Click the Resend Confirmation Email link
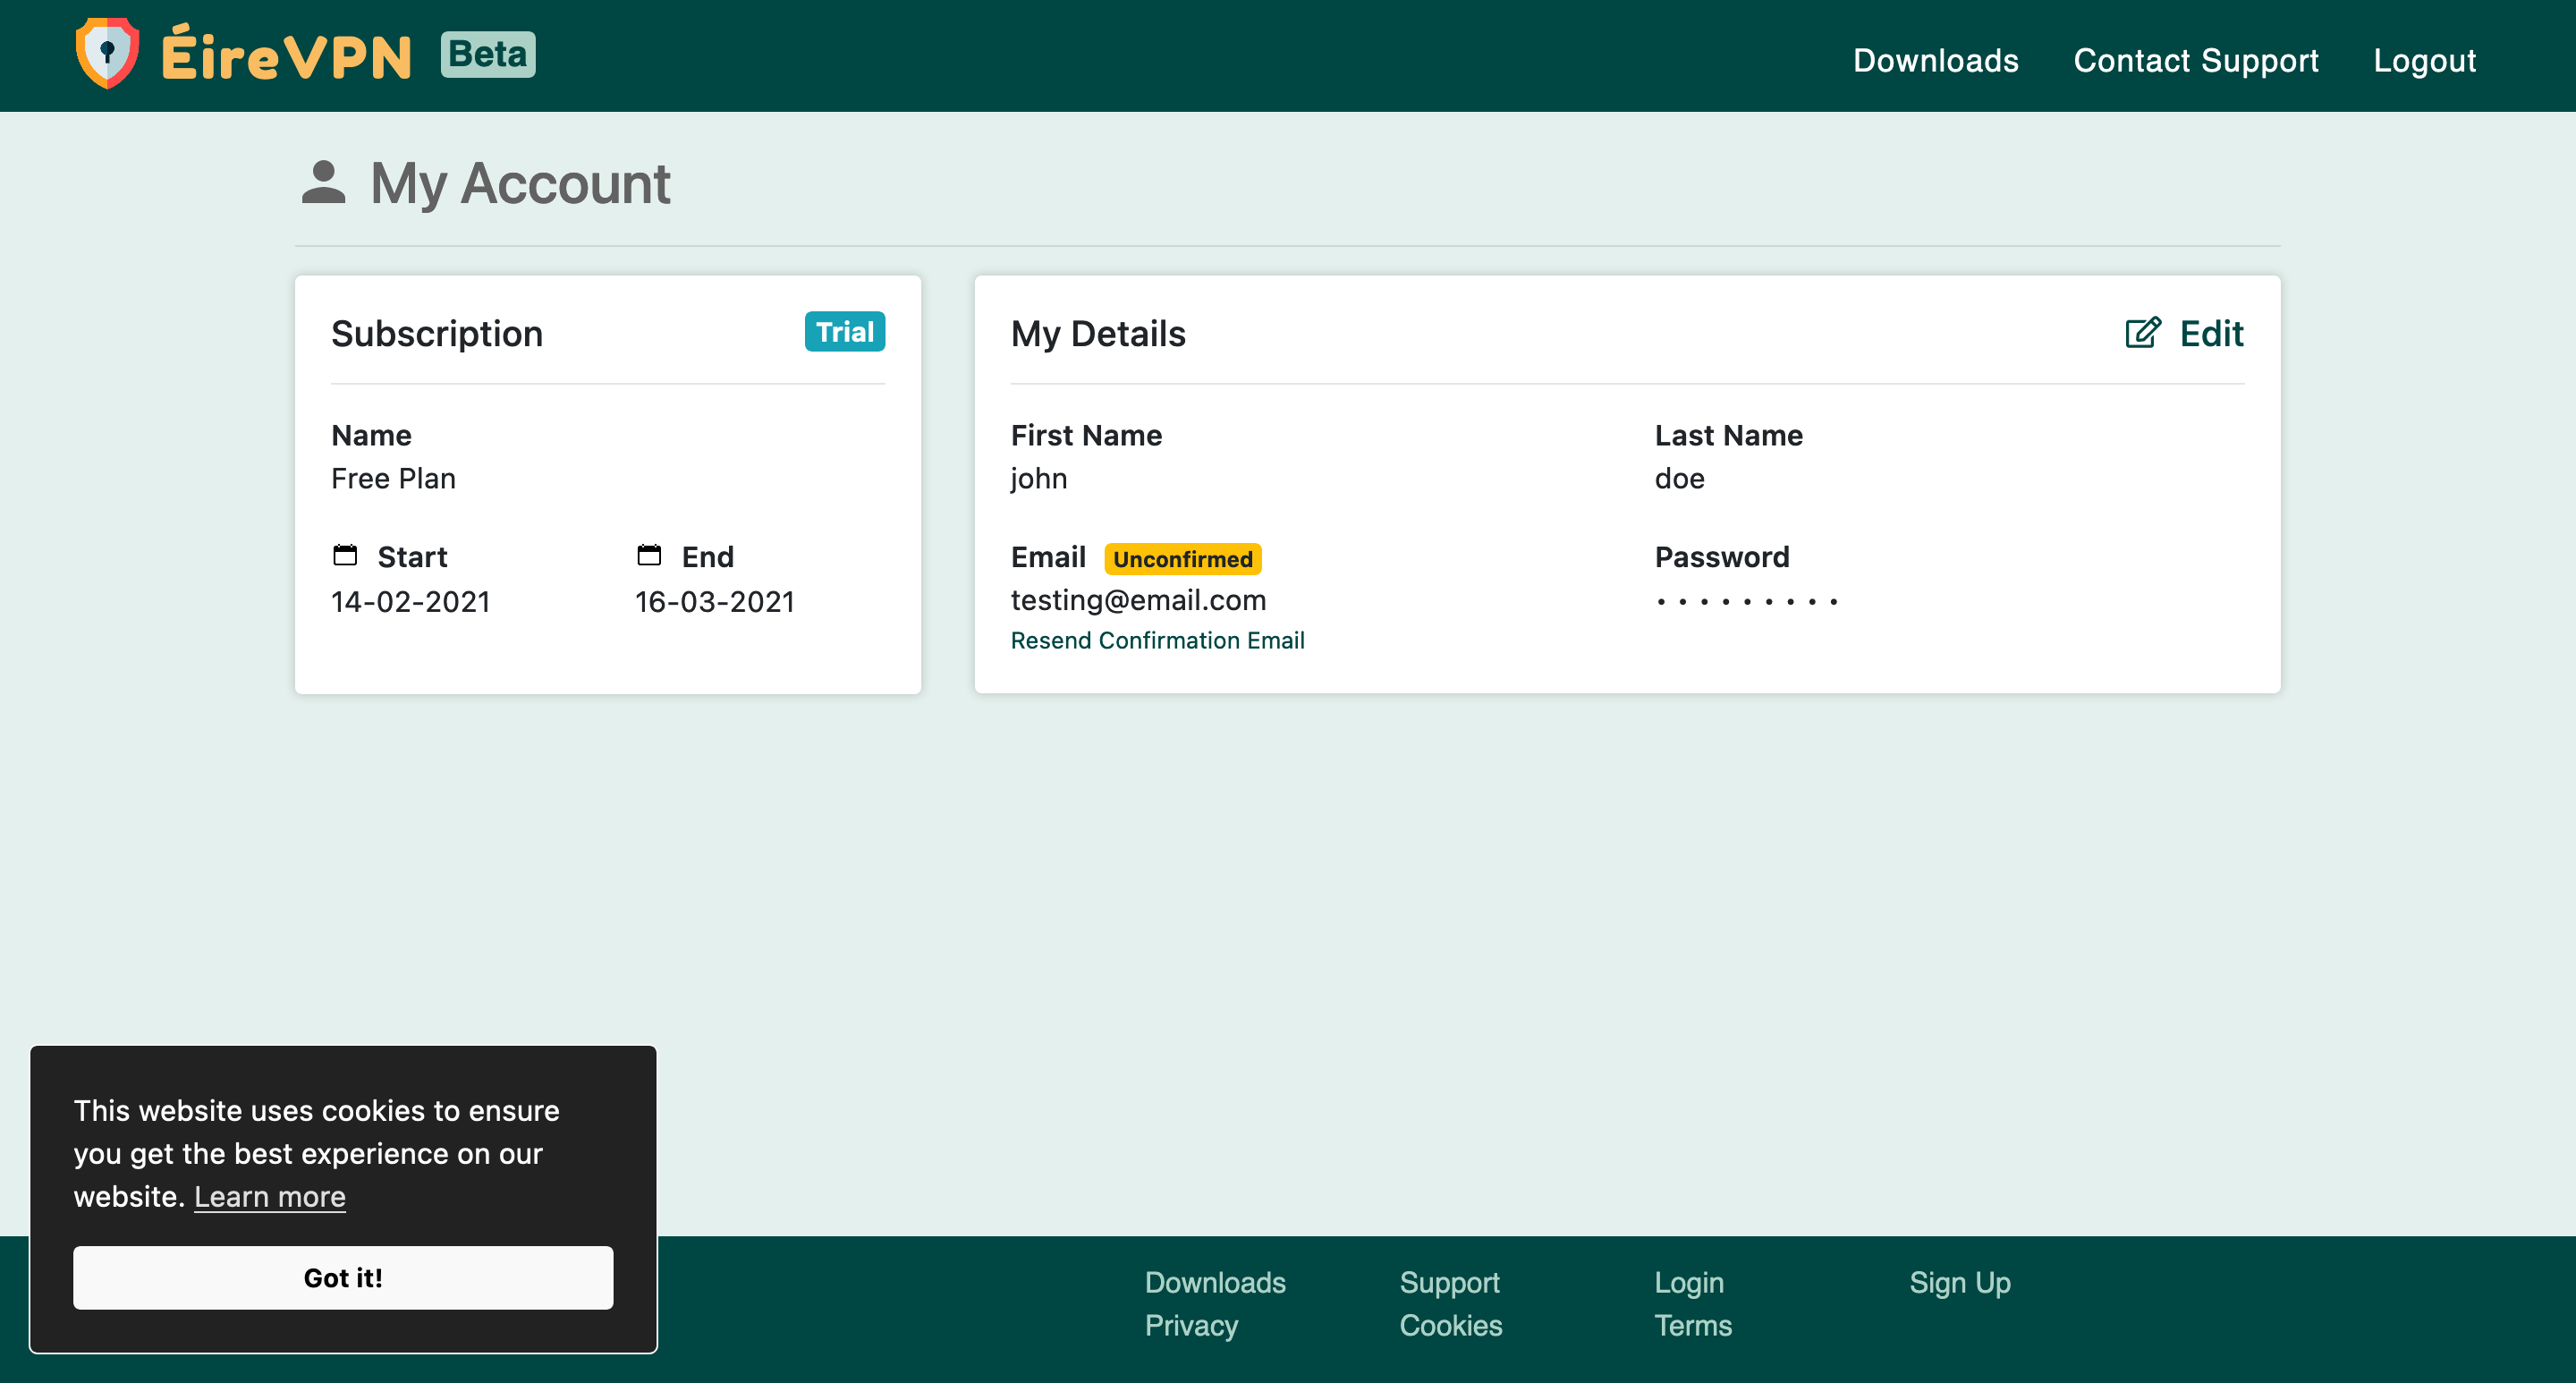Image resolution: width=2576 pixels, height=1383 pixels. [1158, 641]
